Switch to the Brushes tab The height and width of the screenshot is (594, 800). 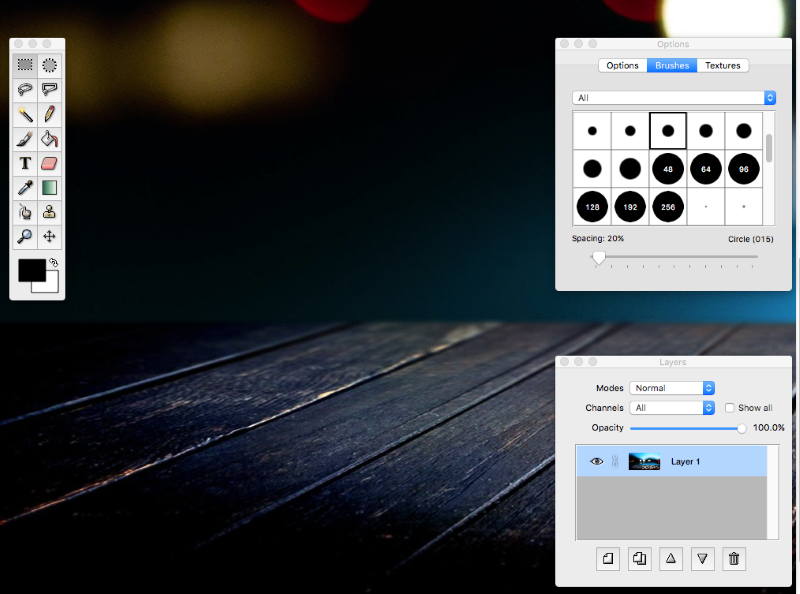[672, 65]
